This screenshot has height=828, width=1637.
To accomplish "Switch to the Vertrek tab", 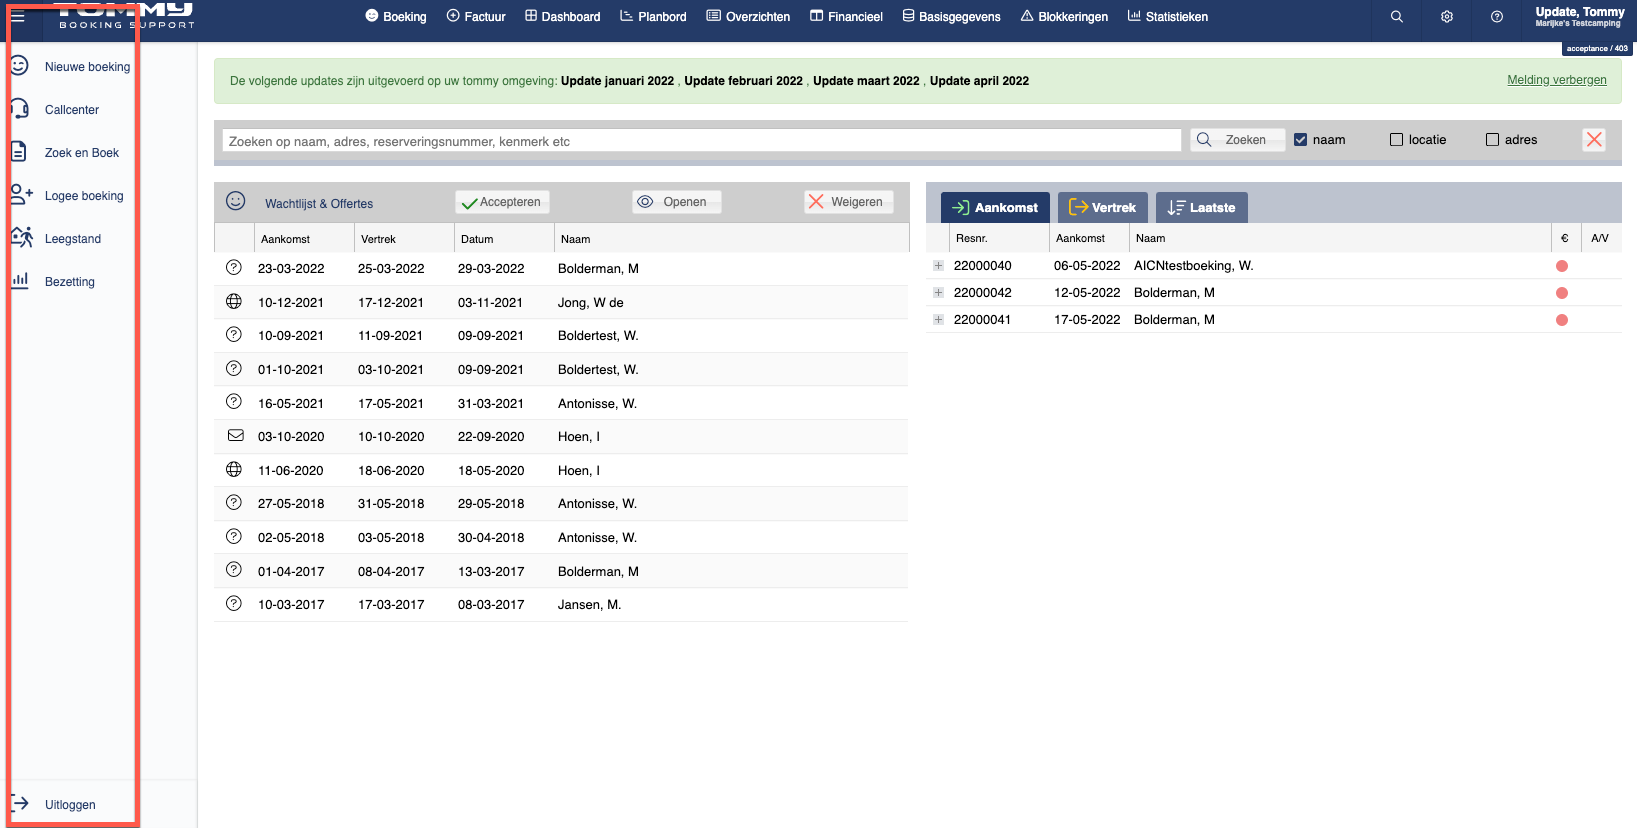I will 1103,207.
